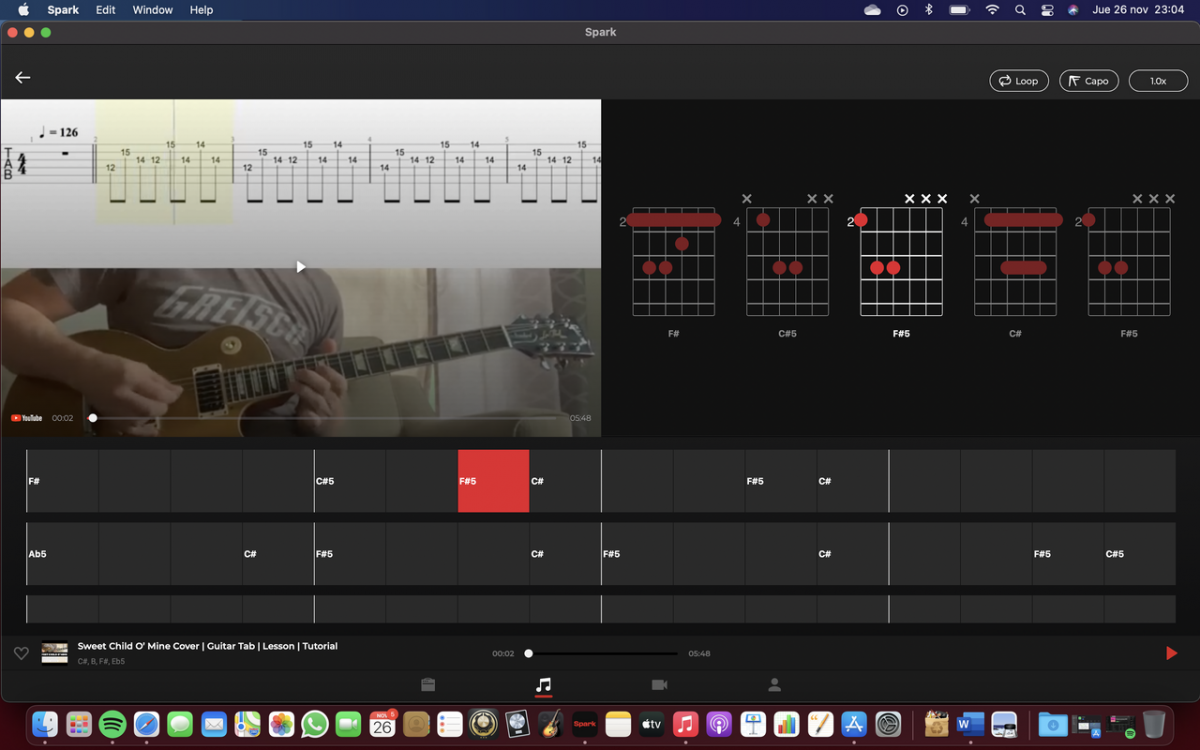Open Spotify from the dock
Viewport: 1200px width, 750px height.
pos(112,724)
